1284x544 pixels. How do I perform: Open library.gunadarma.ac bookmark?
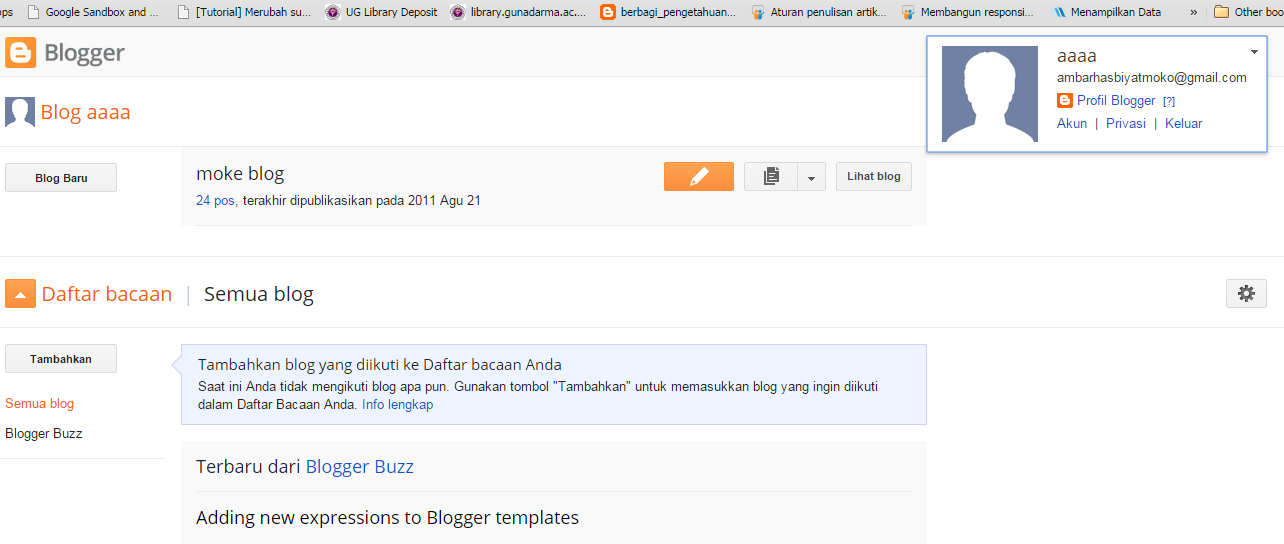pyautogui.click(x=517, y=12)
